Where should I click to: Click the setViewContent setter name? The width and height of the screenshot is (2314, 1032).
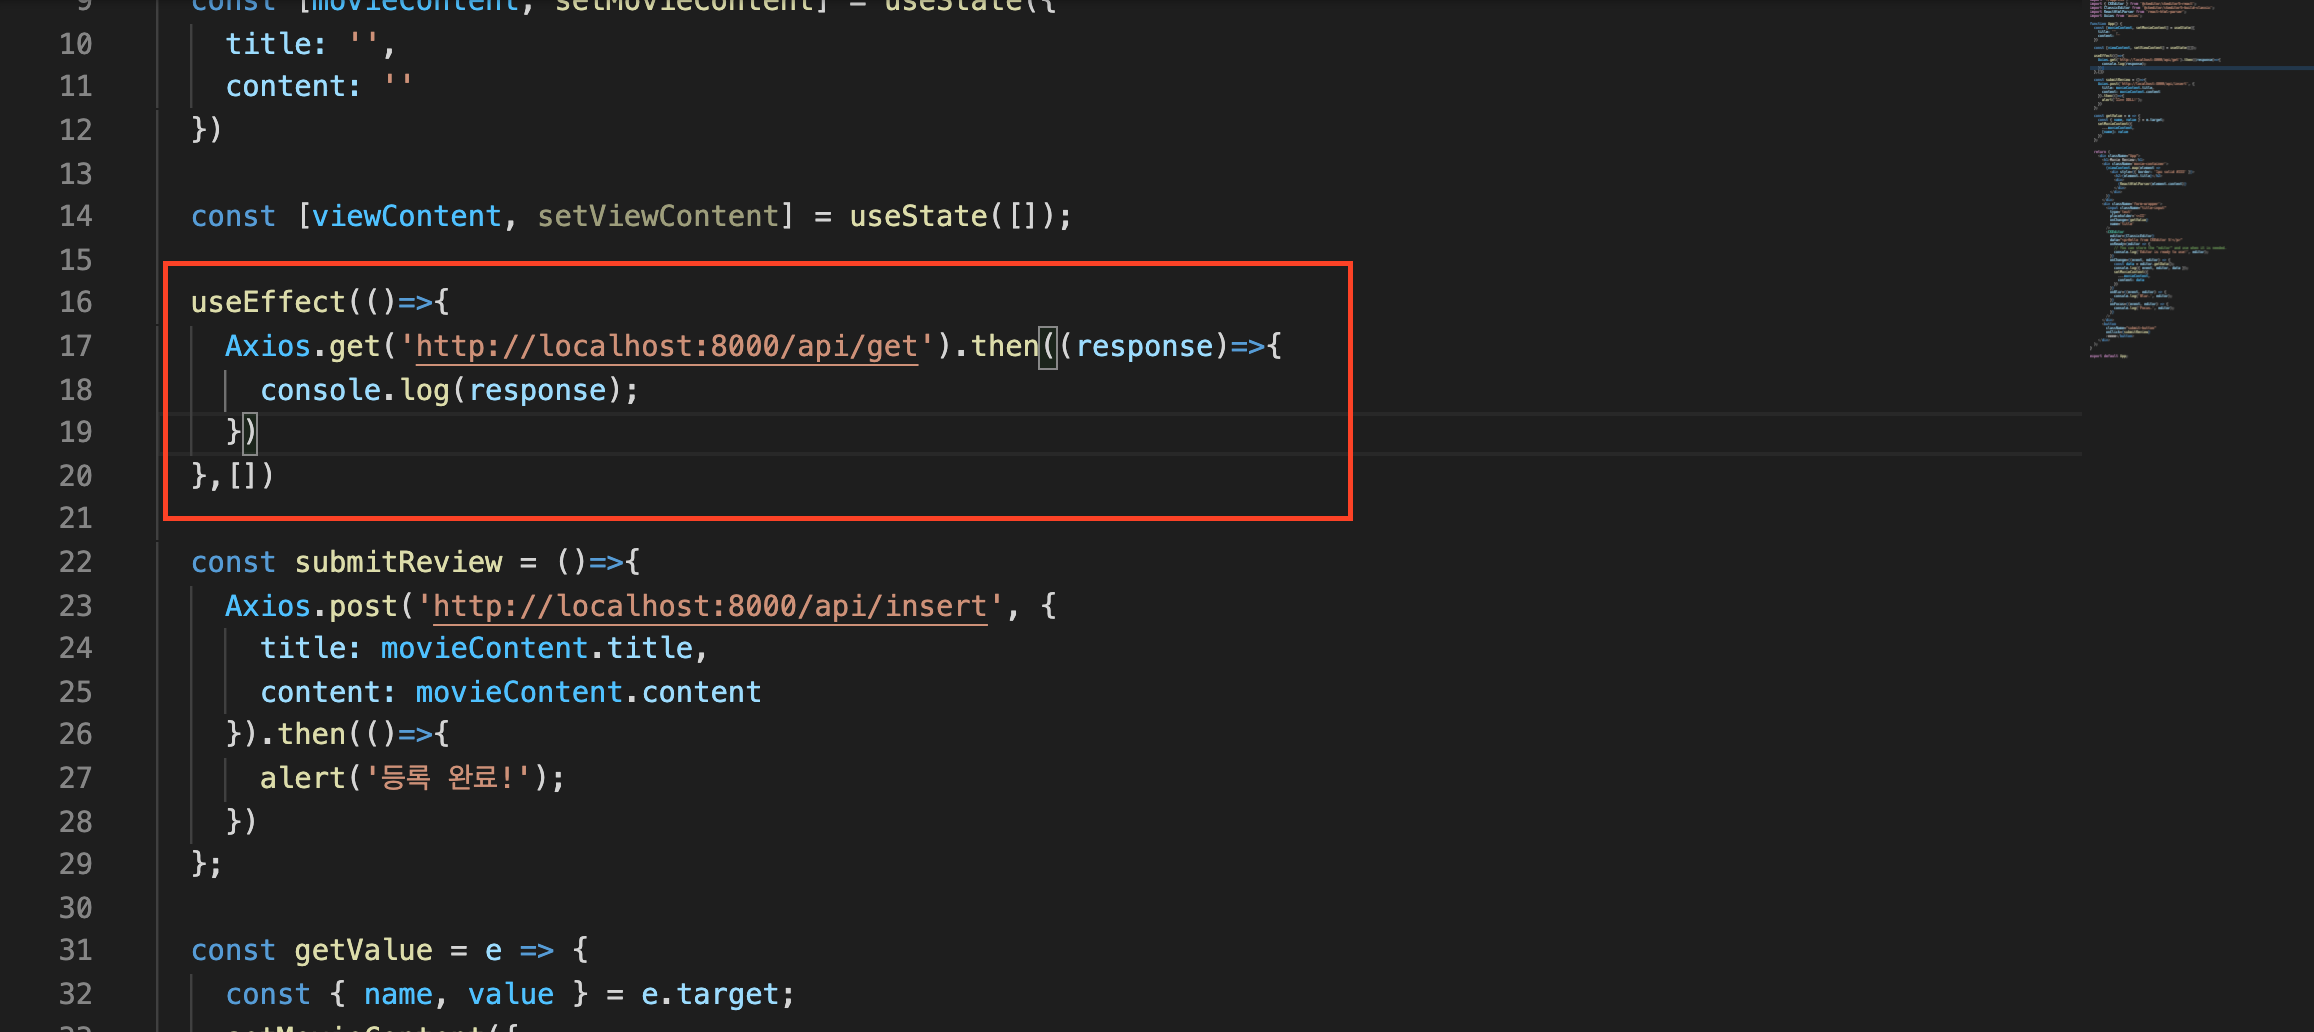(658, 216)
